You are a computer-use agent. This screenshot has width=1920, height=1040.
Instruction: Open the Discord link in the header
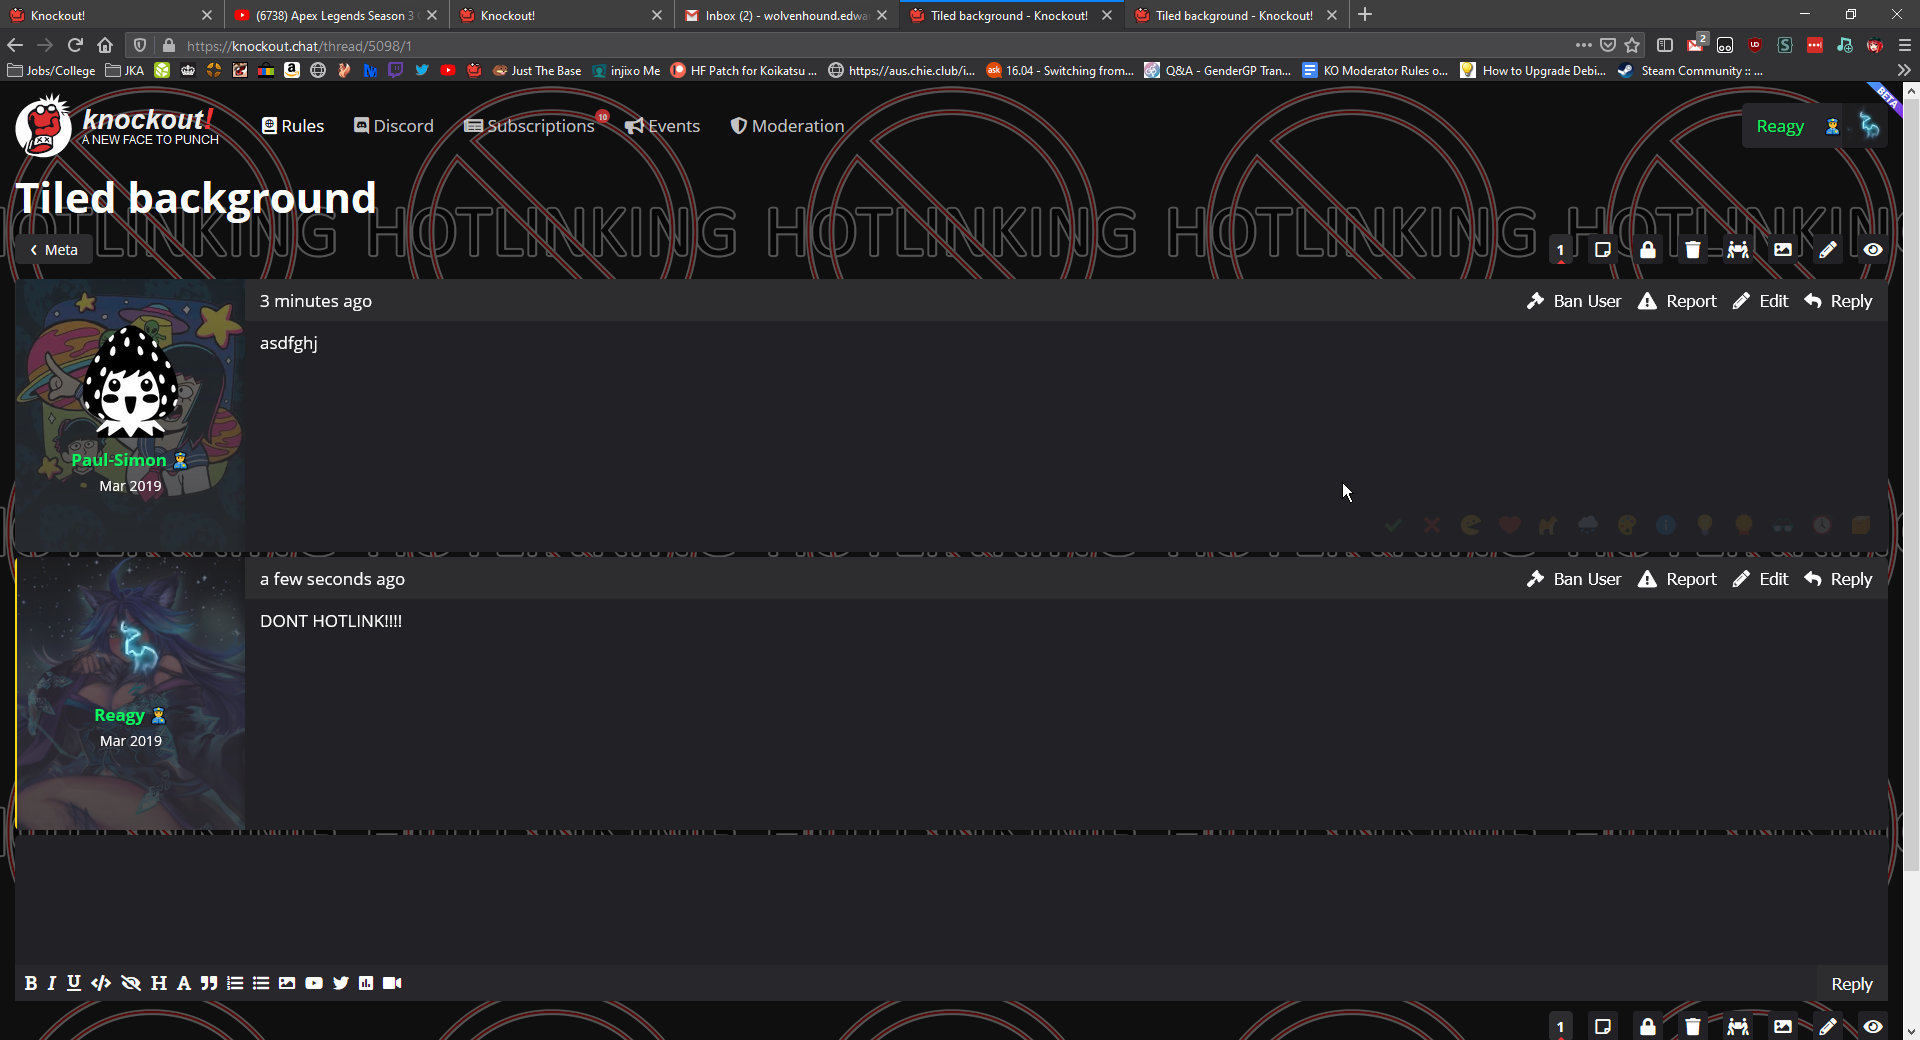click(x=394, y=126)
